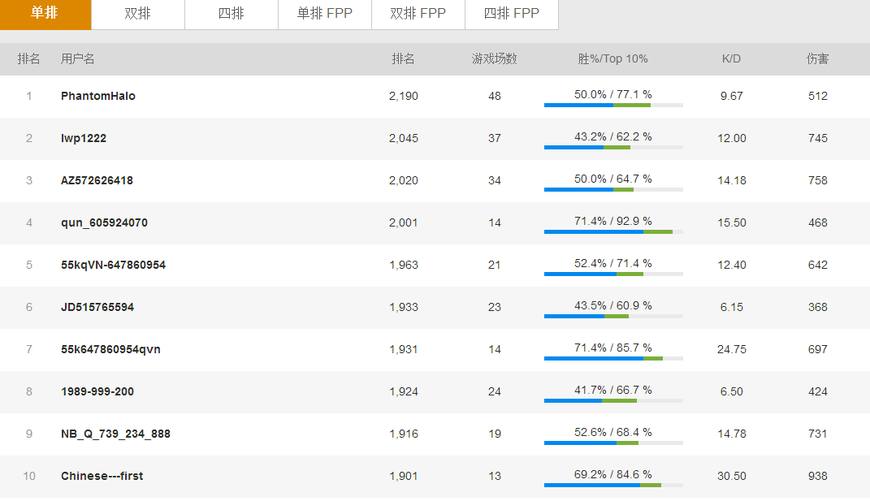870x501 pixels.
Task: Sort by the 伤害 column header
Action: coord(818,59)
